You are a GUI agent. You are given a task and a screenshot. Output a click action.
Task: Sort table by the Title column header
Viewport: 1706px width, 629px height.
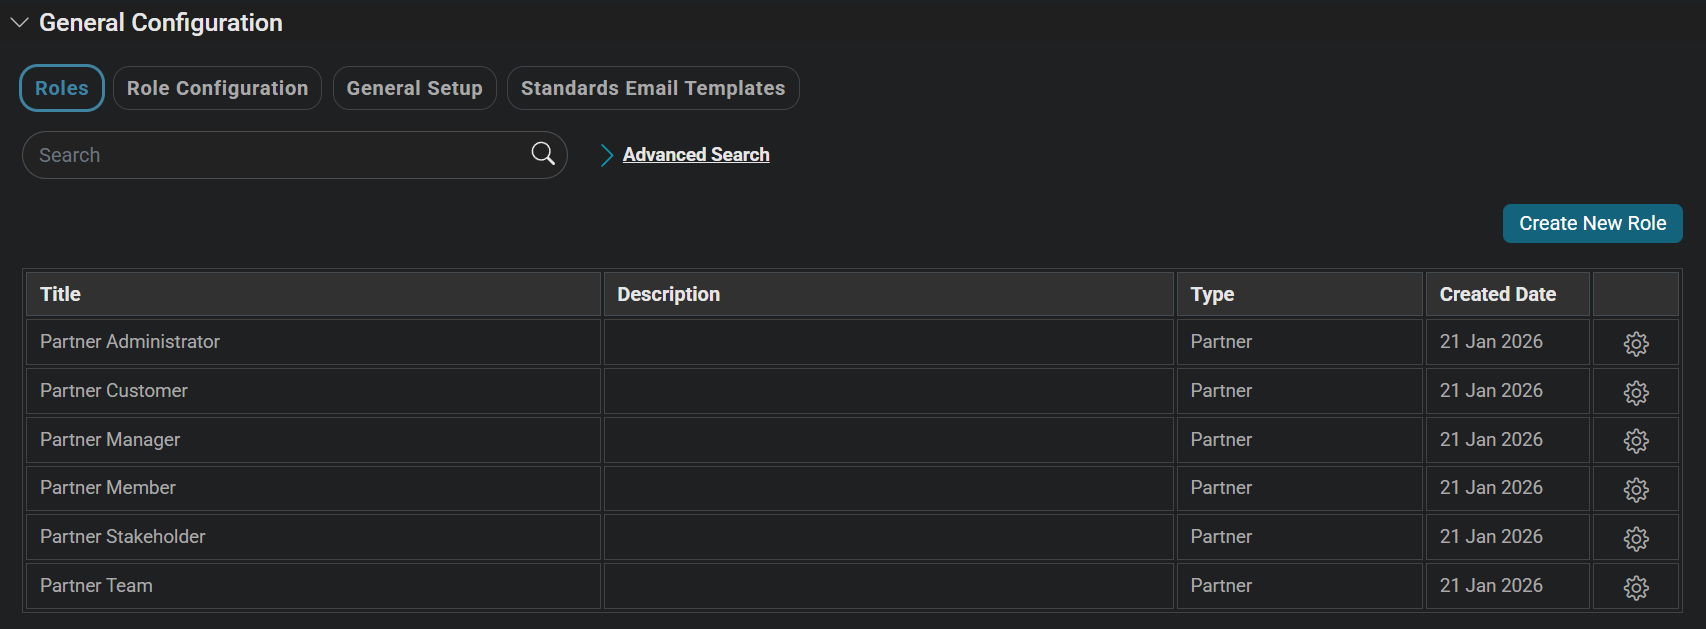(61, 294)
